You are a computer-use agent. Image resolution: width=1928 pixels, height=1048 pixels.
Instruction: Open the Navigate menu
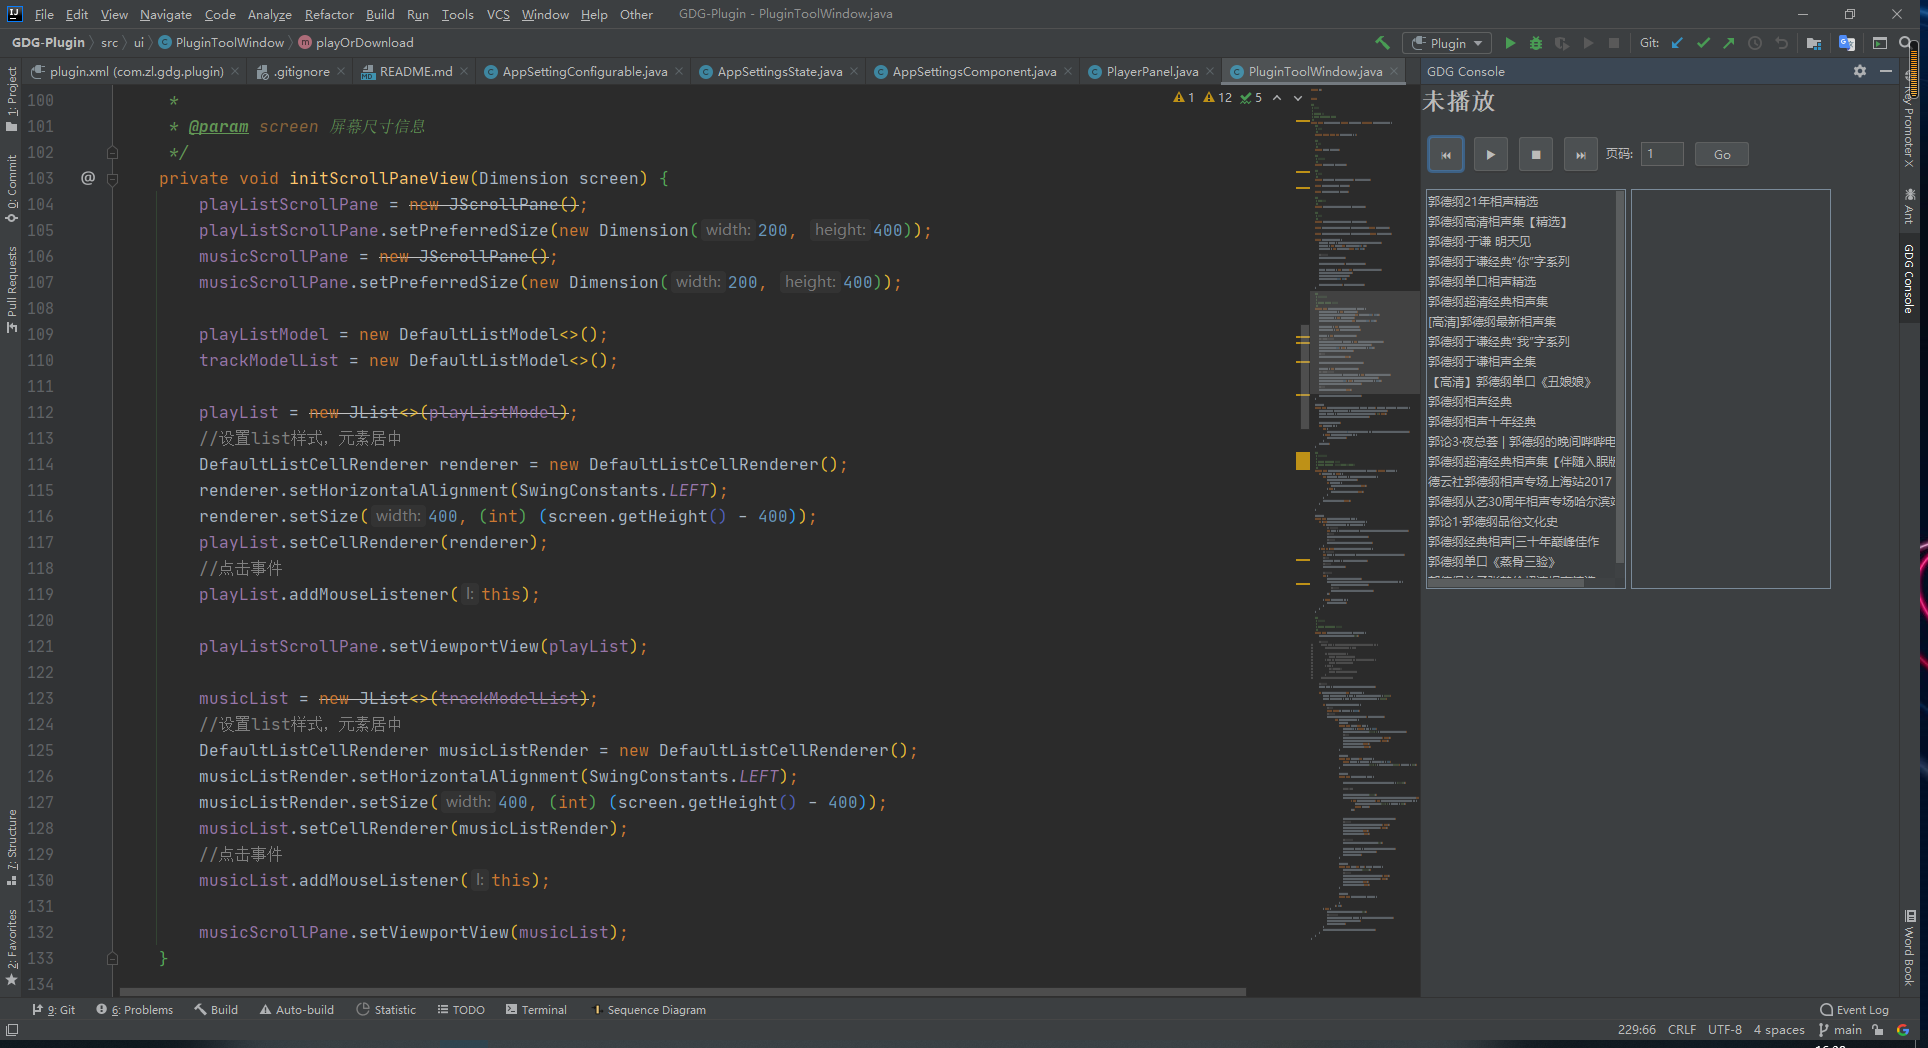pyautogui.click(x=165, y=14)
